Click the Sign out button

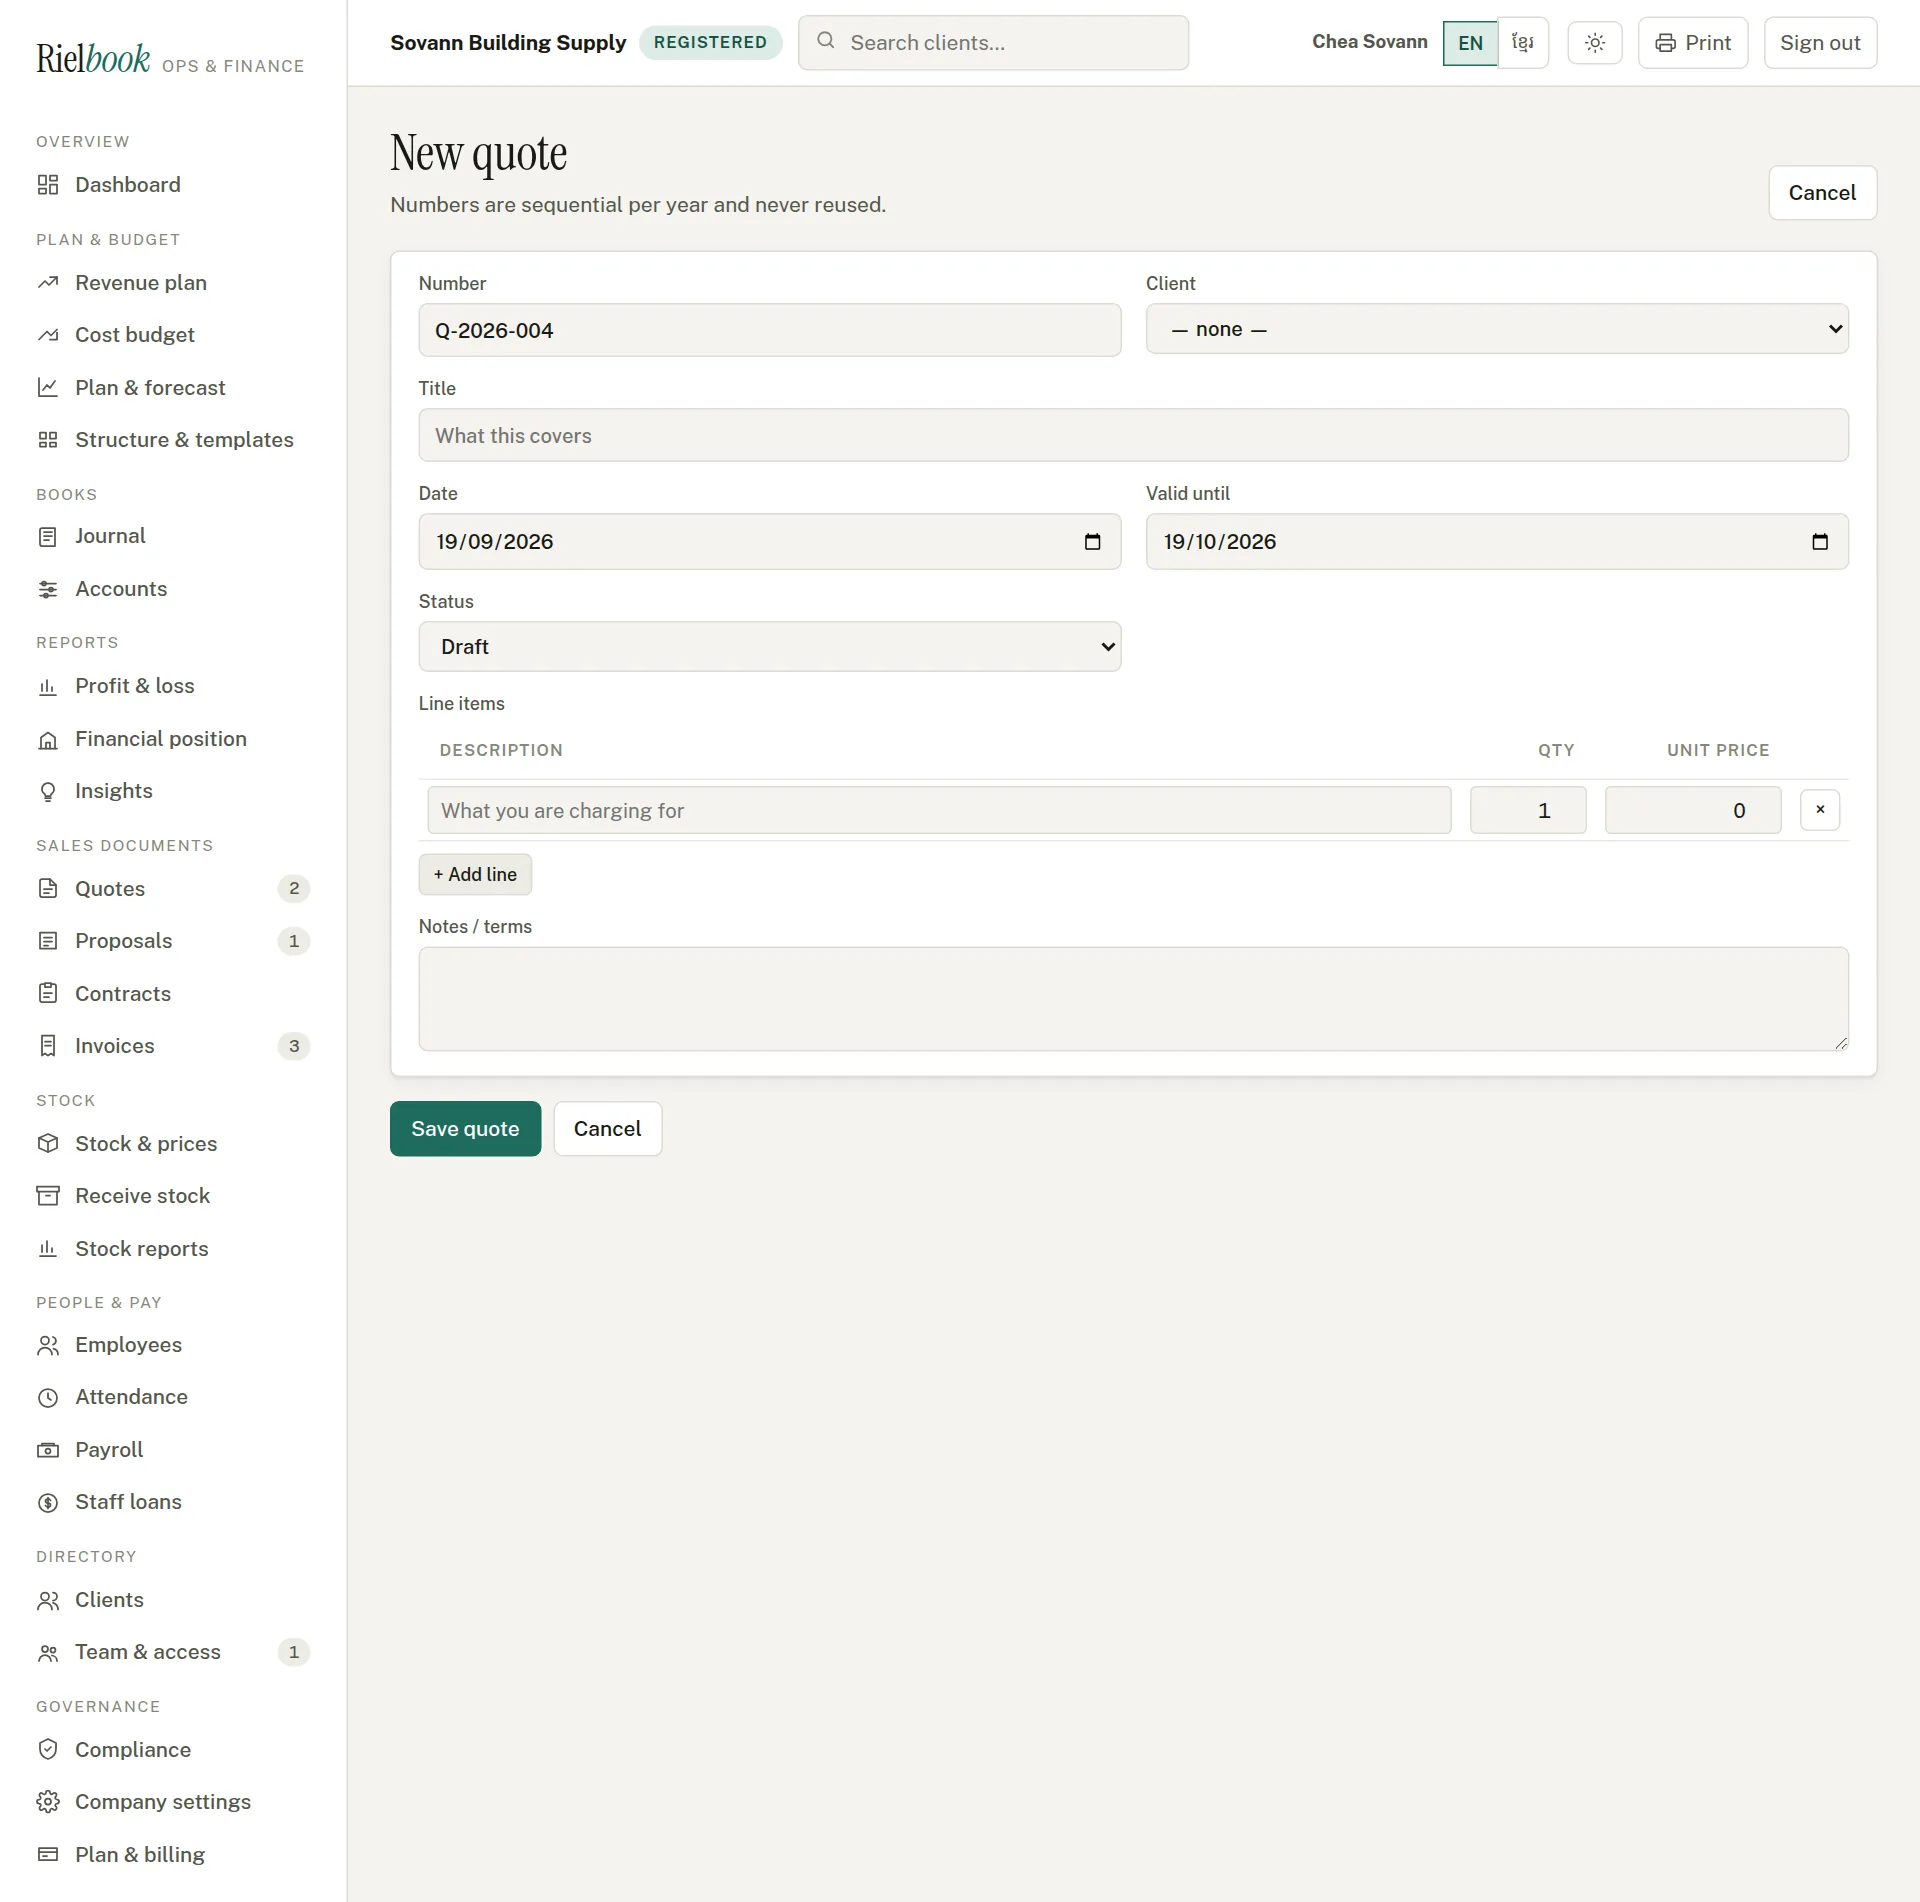click(1820, 43)
